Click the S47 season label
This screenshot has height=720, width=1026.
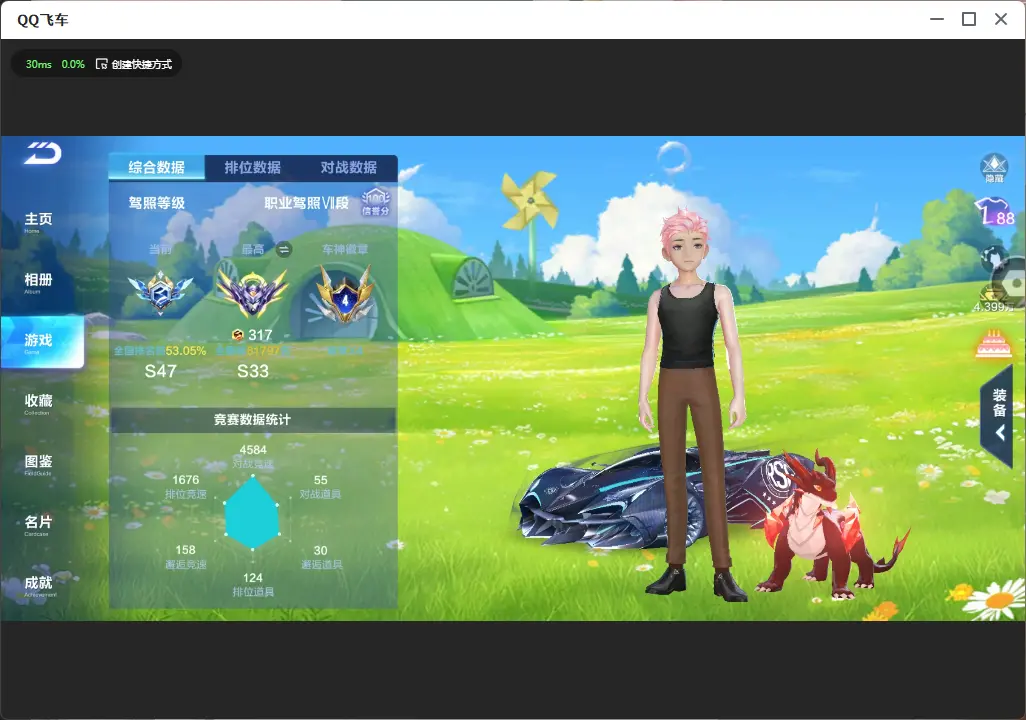pos(160,371)
